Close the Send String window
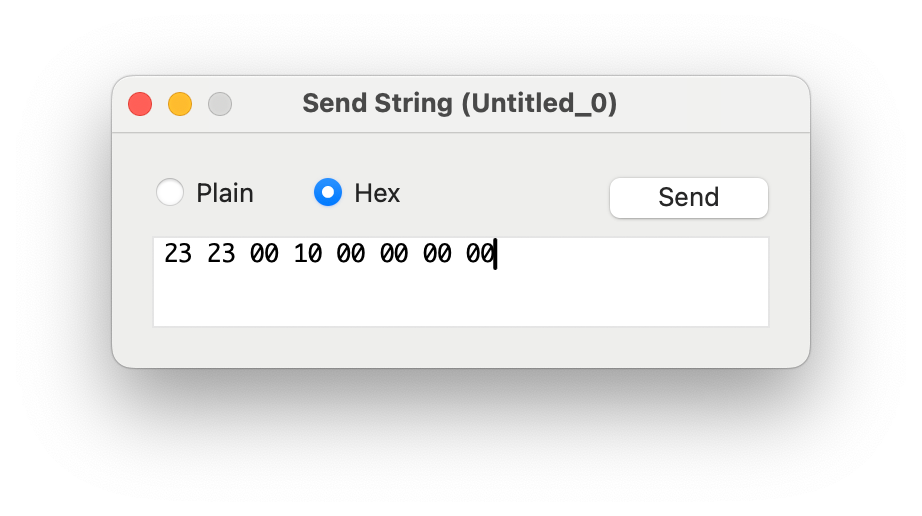This screenshot has height=516, width=922. pyautogui.click(x=140, y=104)
